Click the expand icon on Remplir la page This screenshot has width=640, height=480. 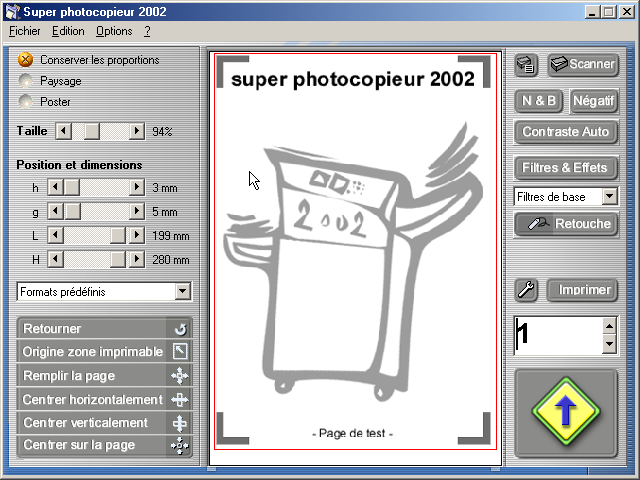coord(180,376)
